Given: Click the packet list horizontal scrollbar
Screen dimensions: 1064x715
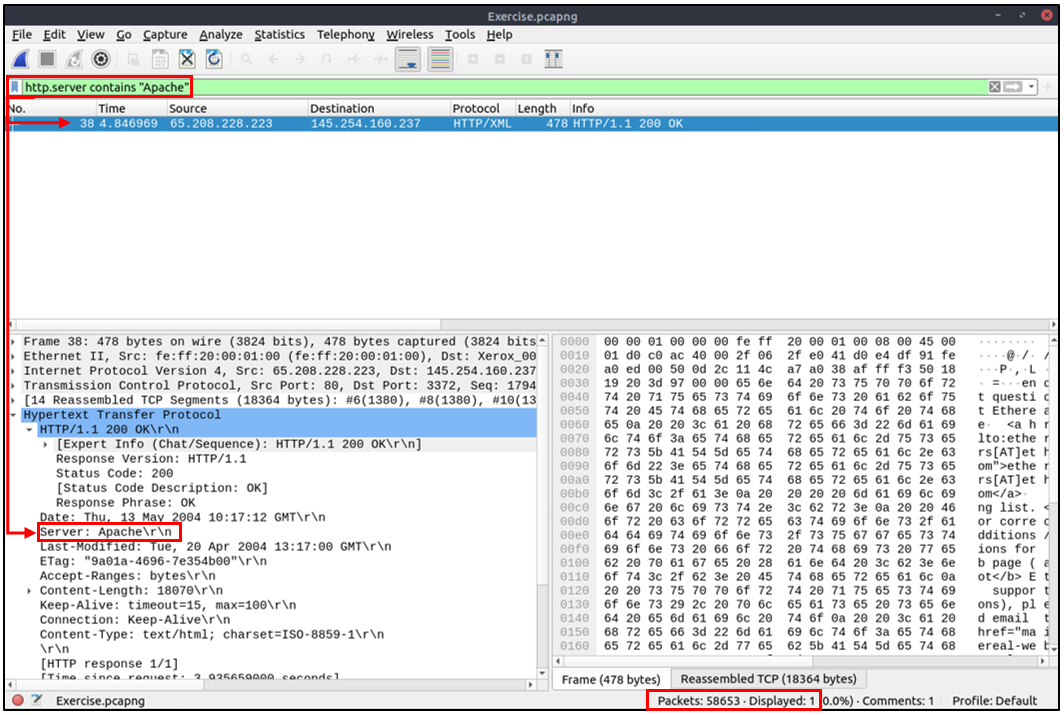Looking at the screenshot, I should pyautogui.click(x=532, y=324).
